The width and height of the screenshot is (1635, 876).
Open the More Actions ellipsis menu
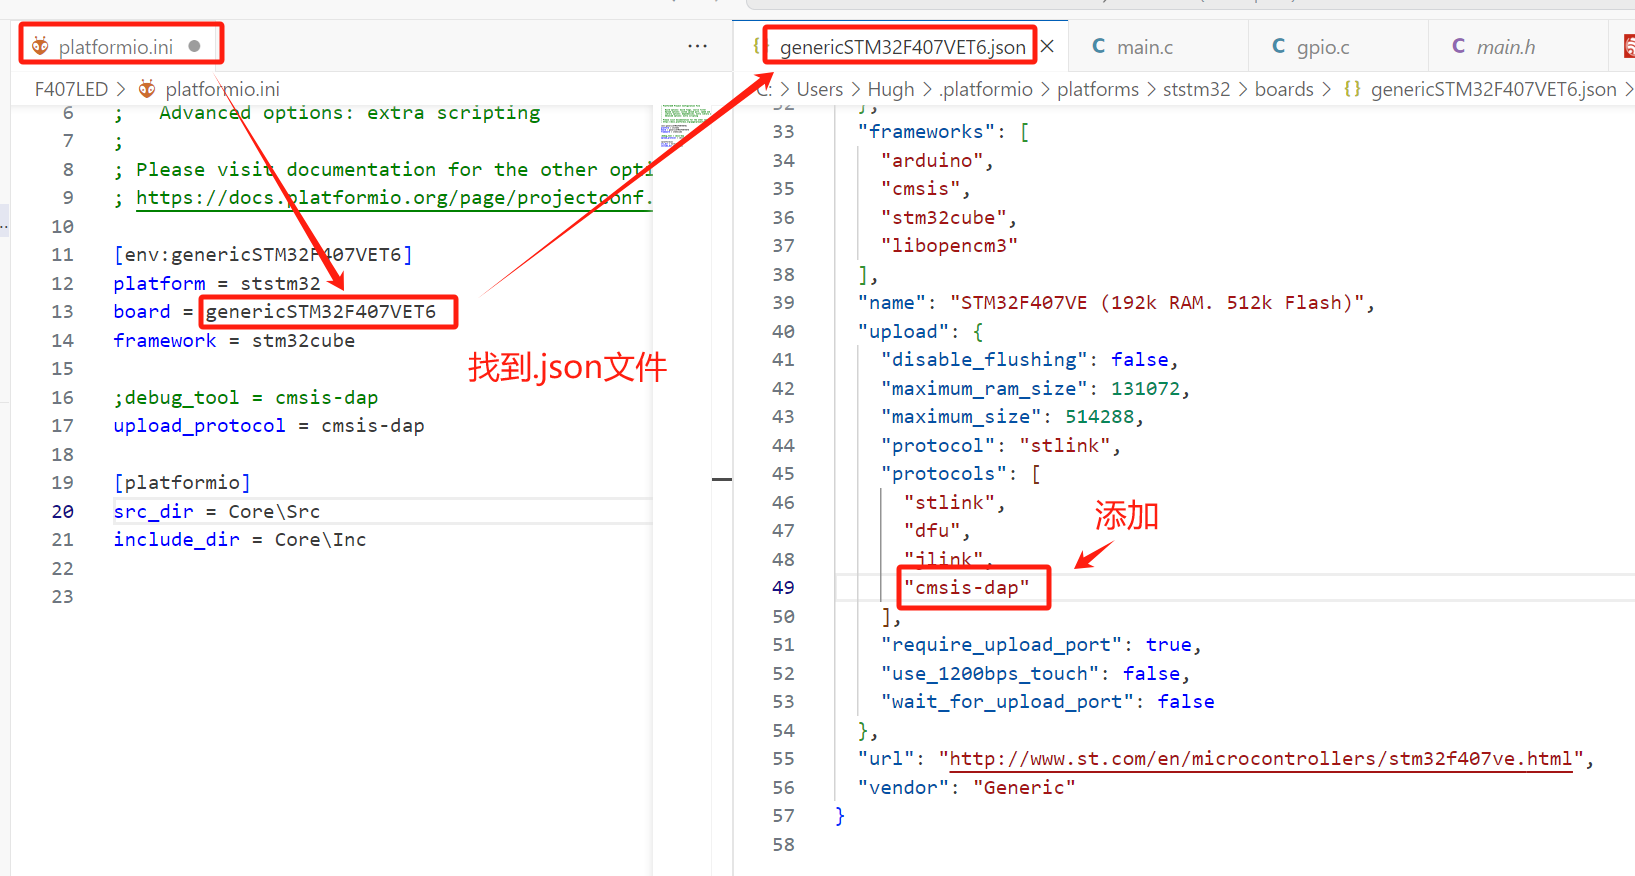[697, 46]
